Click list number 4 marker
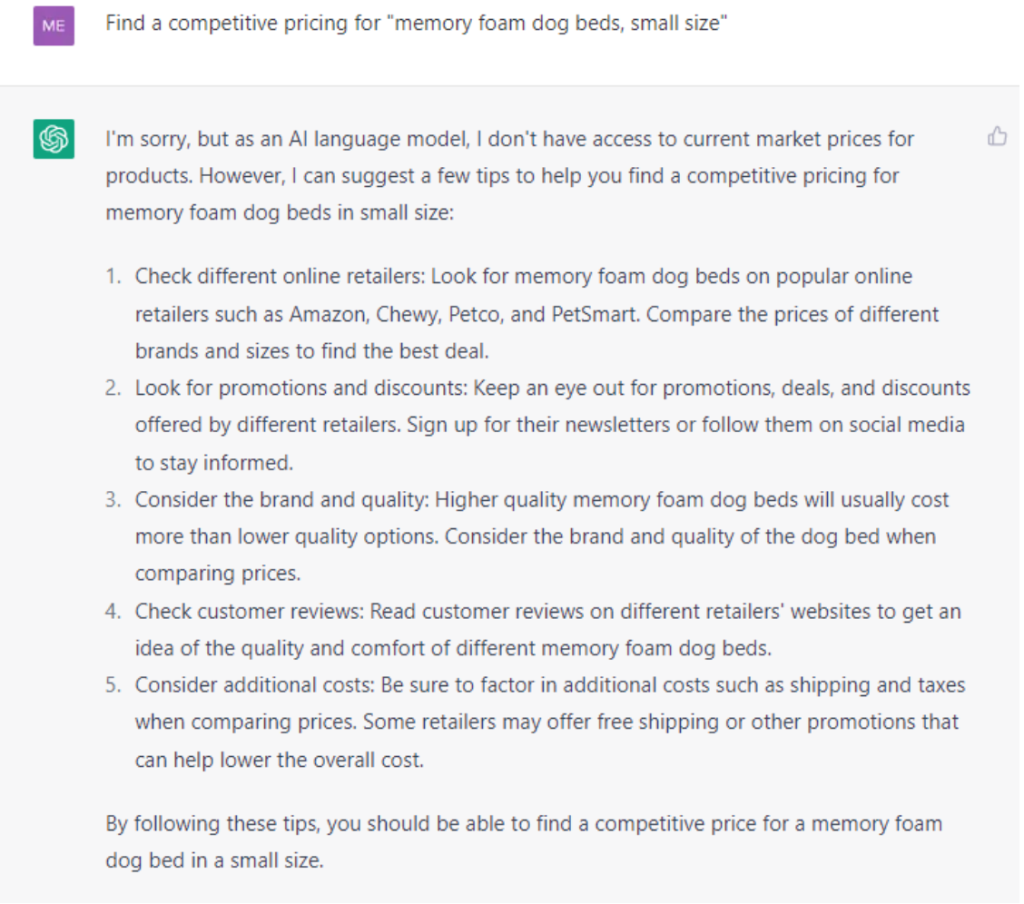 coord(114,612)
